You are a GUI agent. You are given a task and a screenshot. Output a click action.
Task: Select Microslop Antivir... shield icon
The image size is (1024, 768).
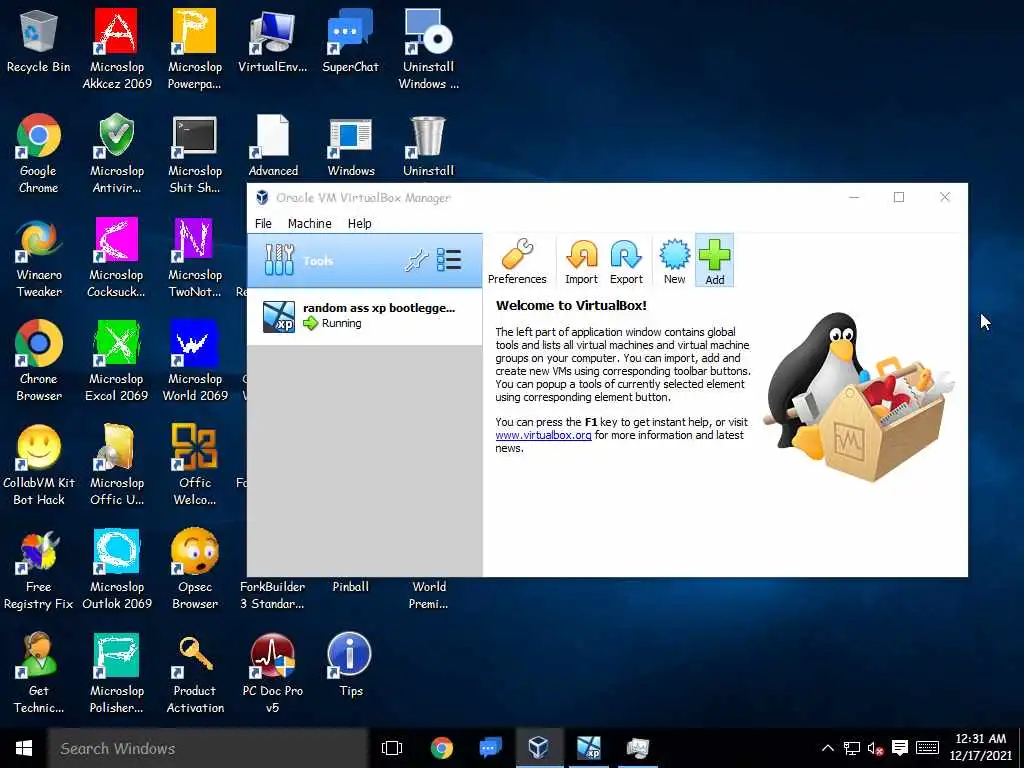(x=117, y=153)
